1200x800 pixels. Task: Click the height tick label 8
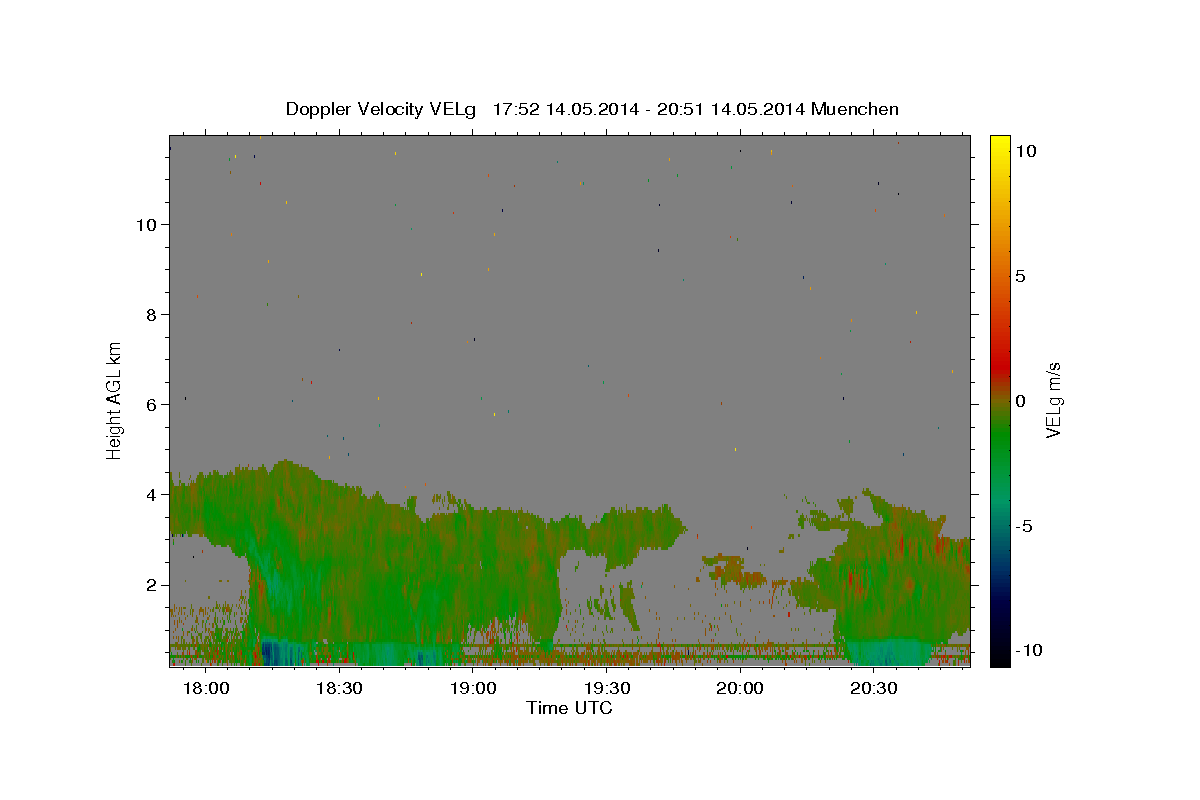coord(151,314)
